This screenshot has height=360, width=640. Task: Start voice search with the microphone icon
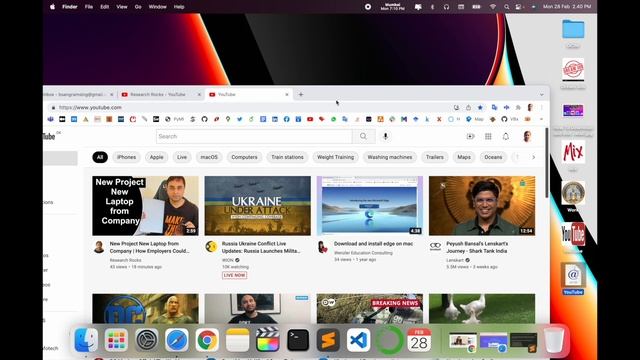click(385, 136)
